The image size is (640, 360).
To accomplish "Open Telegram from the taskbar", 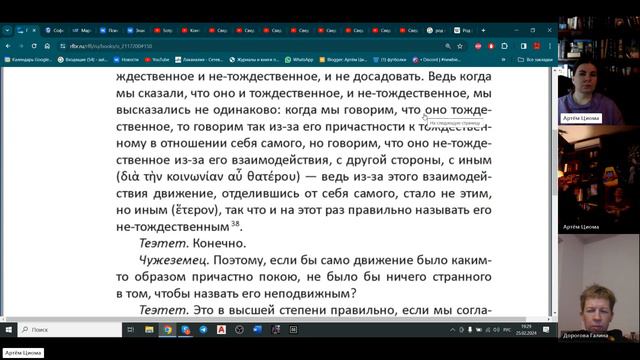I will 203,330.
